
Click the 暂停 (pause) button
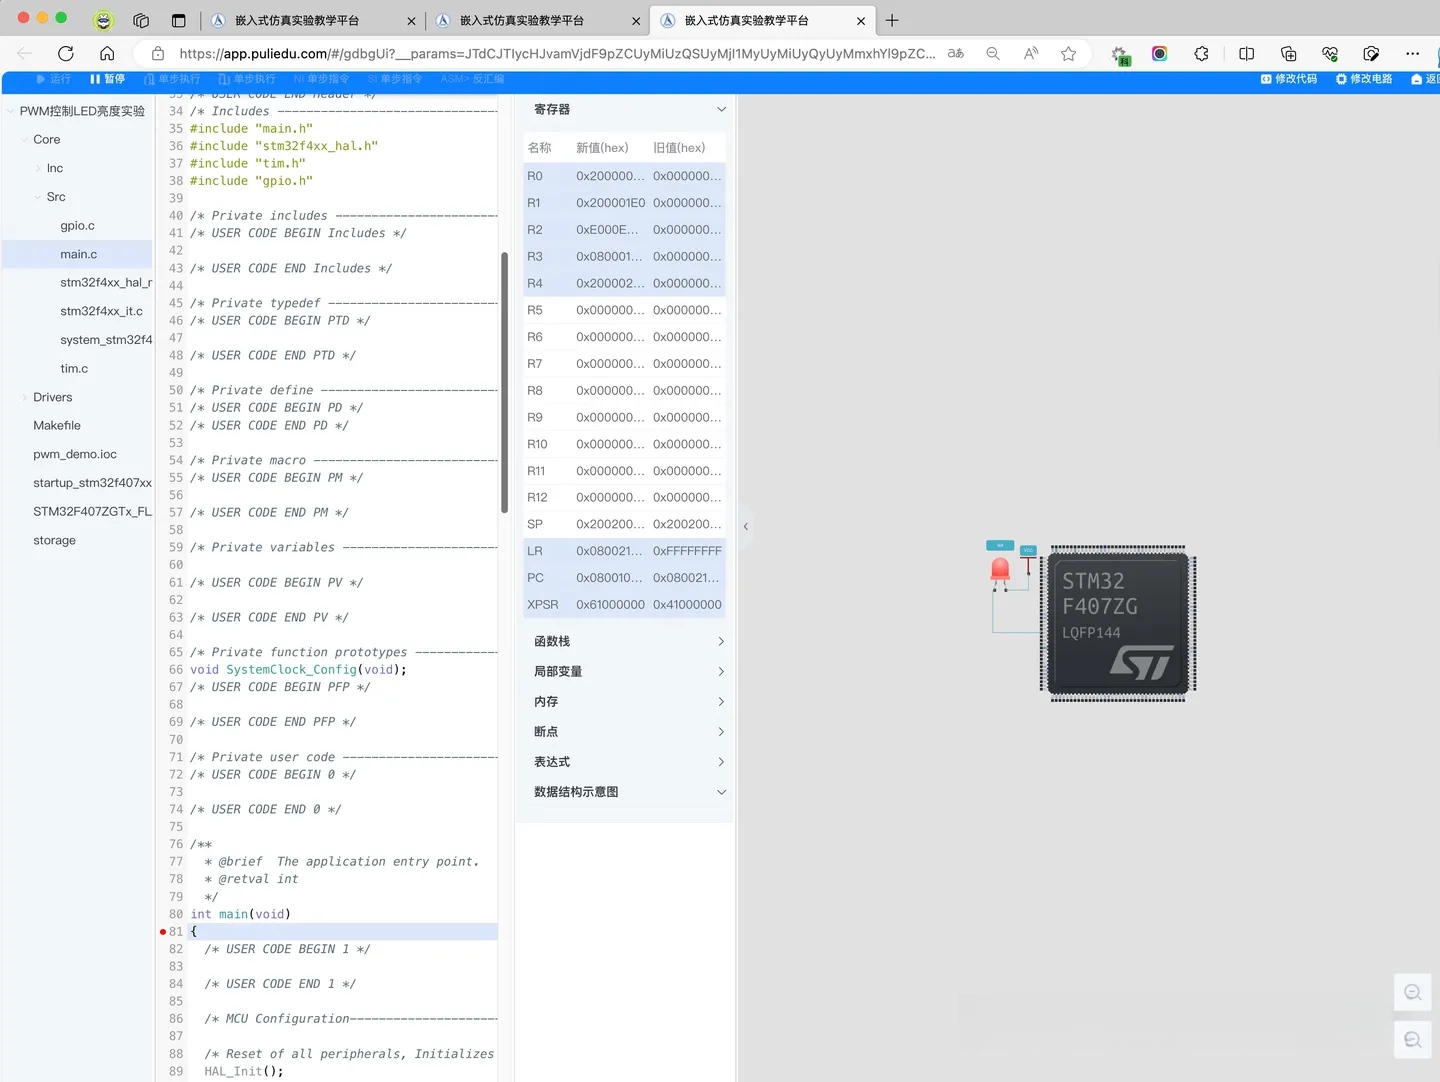(x=107, y=79)
